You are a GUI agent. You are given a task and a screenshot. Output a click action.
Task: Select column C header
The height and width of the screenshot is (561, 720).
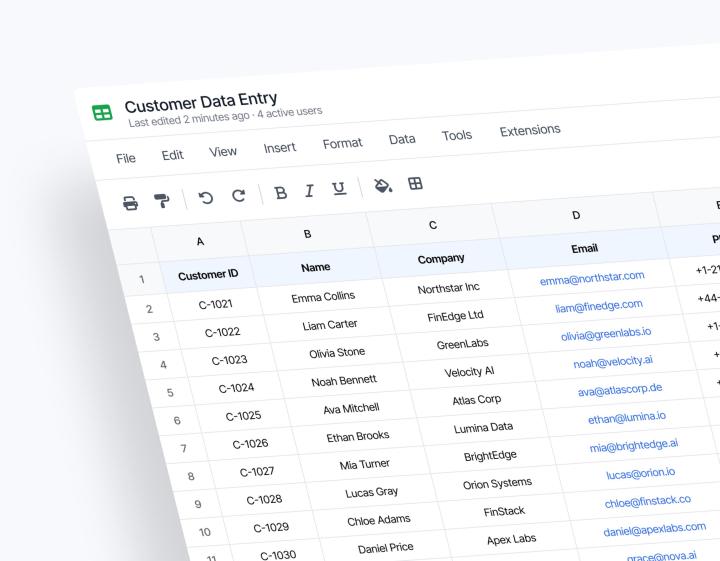point(433,225)
